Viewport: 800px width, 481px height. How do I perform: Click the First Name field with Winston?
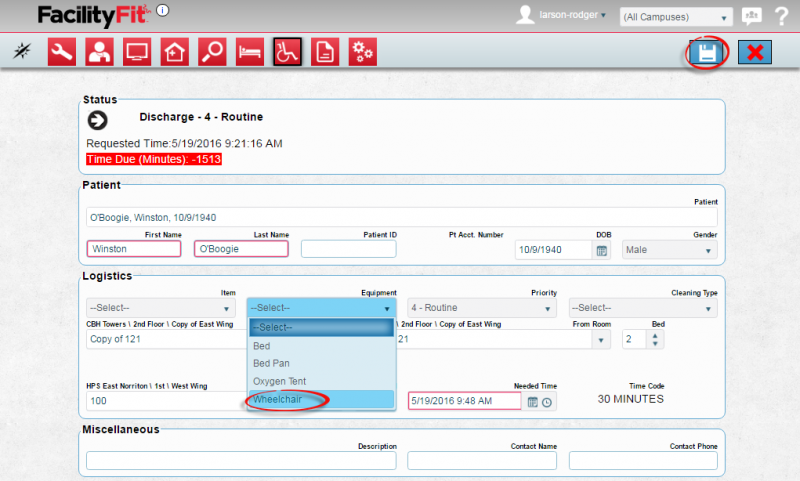(x=134, y=248)
